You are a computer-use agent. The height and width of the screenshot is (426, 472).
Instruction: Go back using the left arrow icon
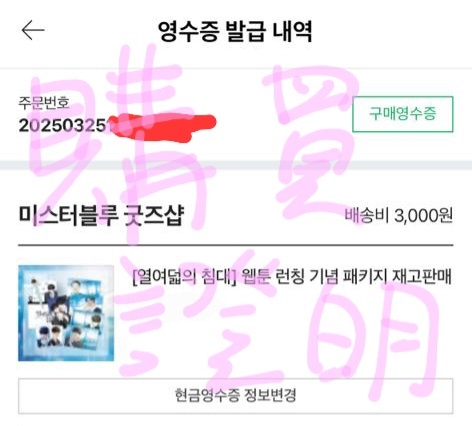point(33,30)
